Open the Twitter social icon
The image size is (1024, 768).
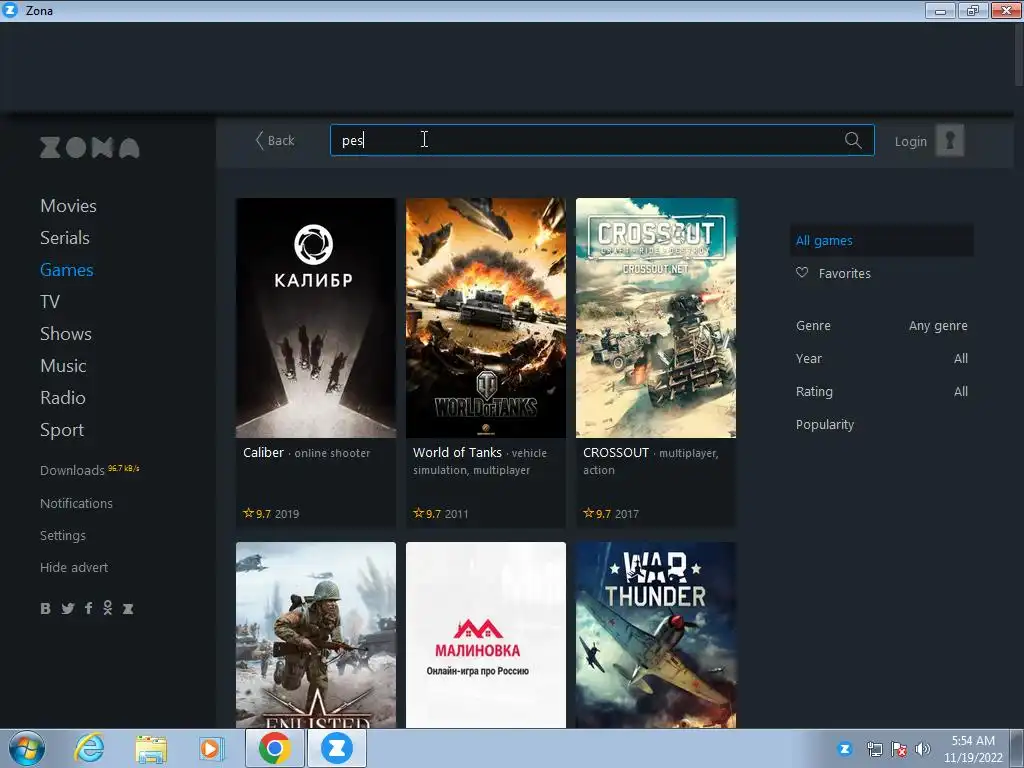coord(67,609)
